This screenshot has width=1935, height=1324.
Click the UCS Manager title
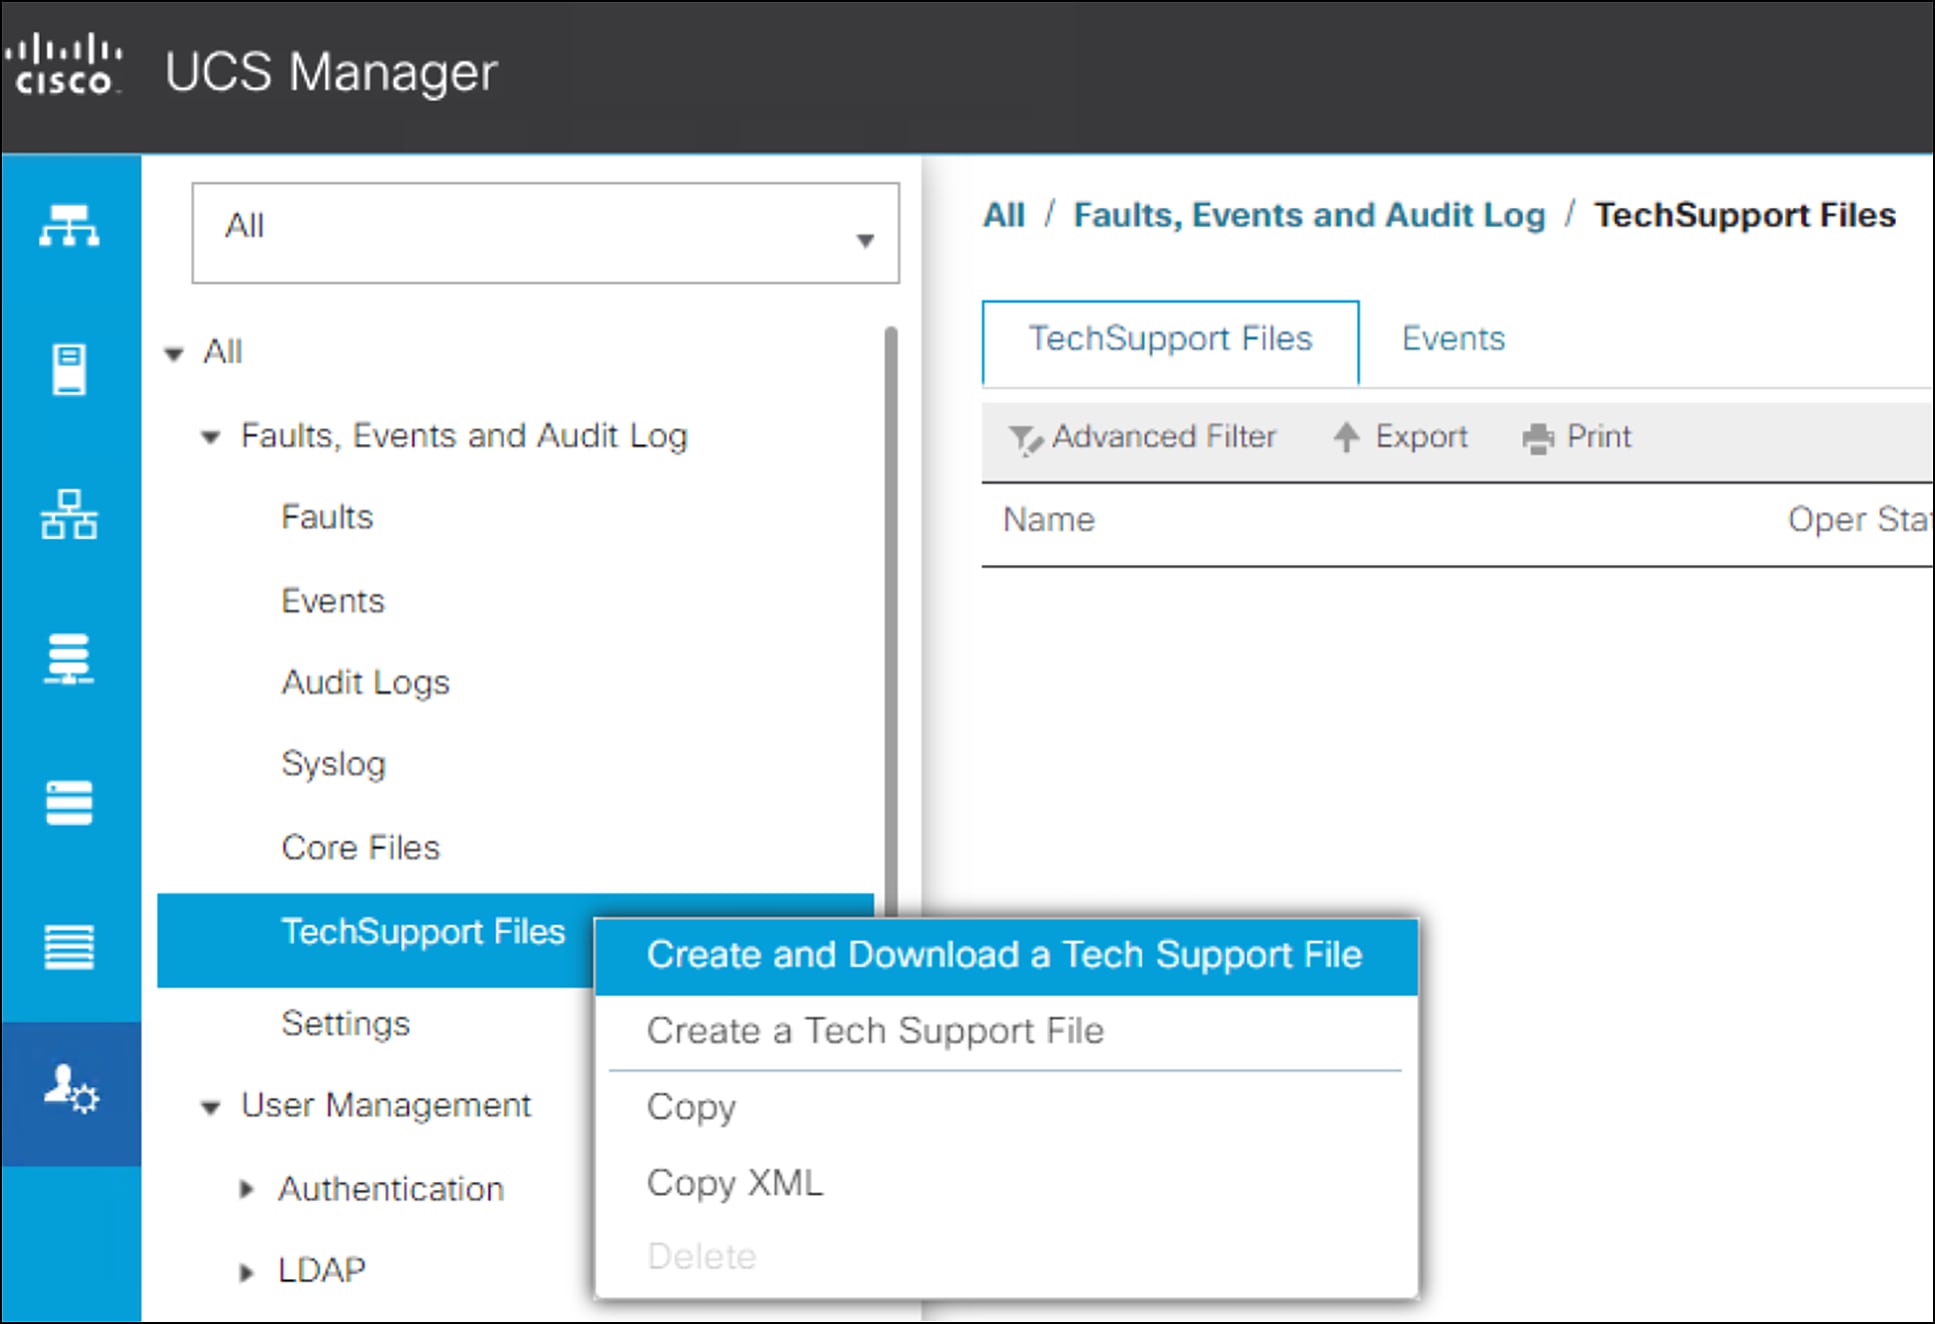[331, 72]
